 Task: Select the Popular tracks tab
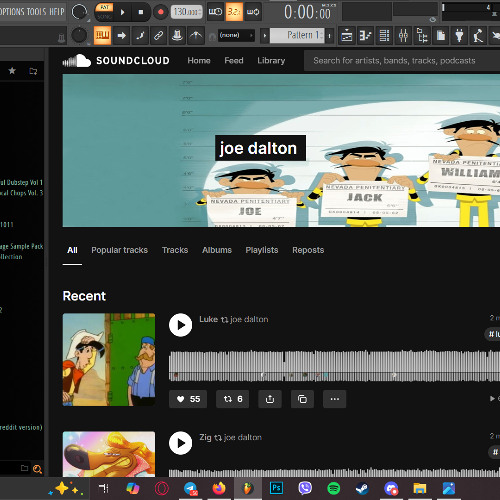click(119, 250)
